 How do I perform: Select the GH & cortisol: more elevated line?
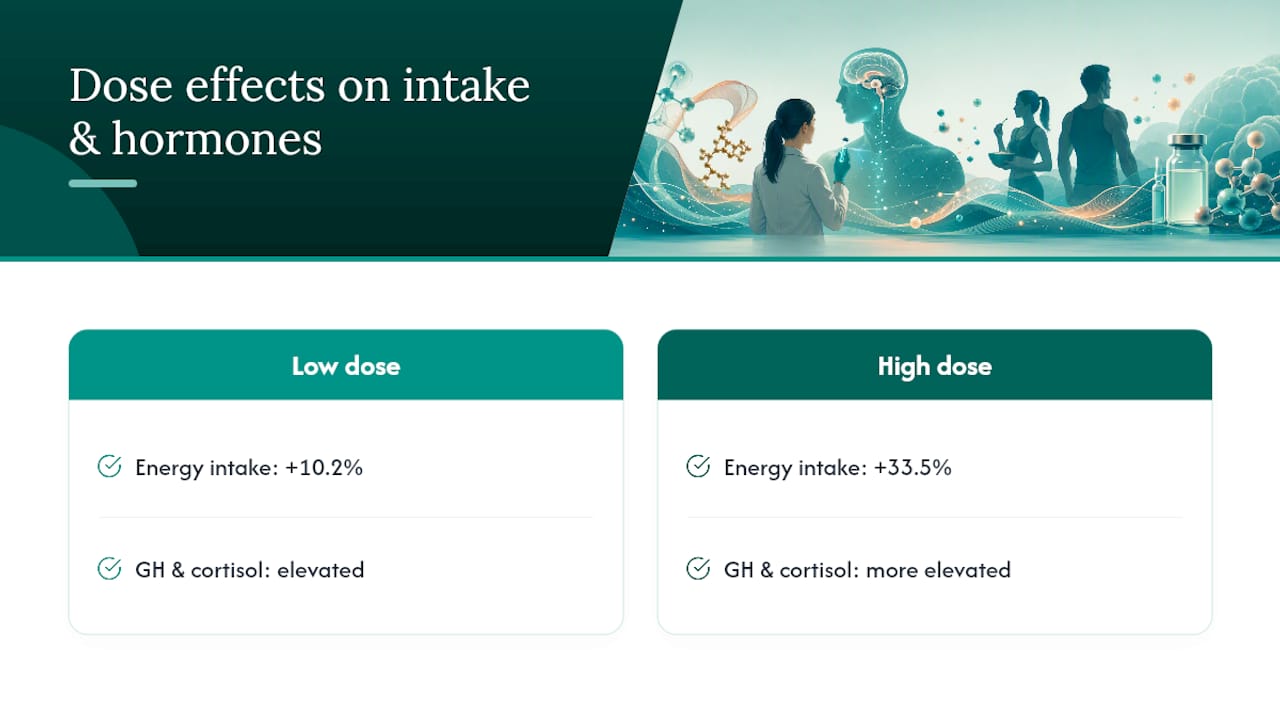pos(867,570)
